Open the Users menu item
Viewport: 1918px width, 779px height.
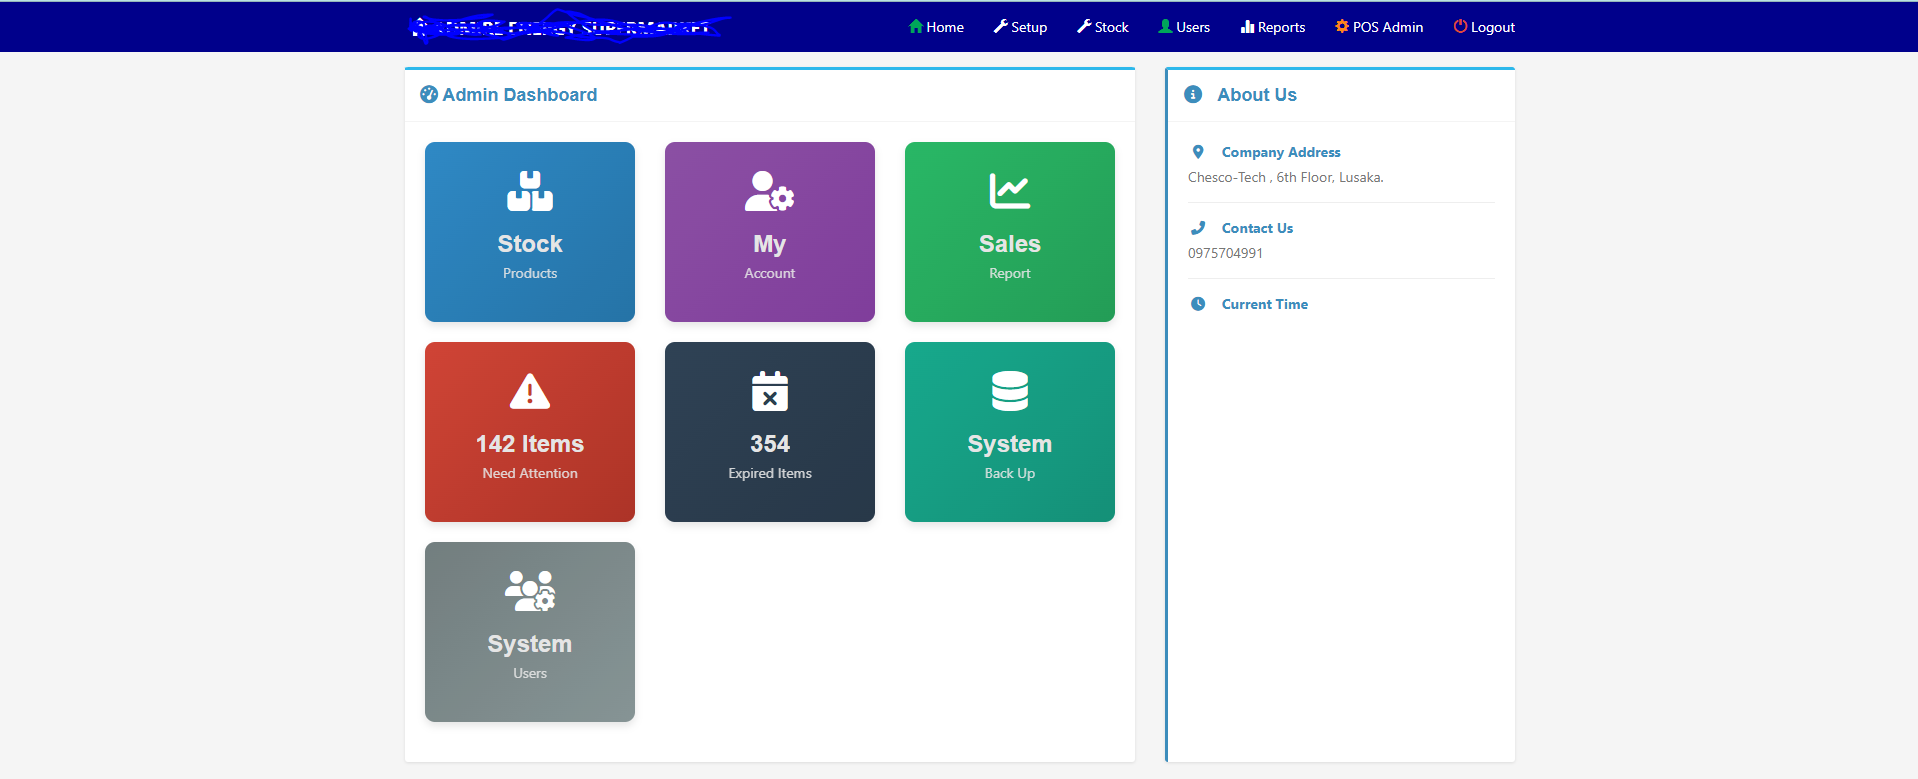(x=1184, y=27)
